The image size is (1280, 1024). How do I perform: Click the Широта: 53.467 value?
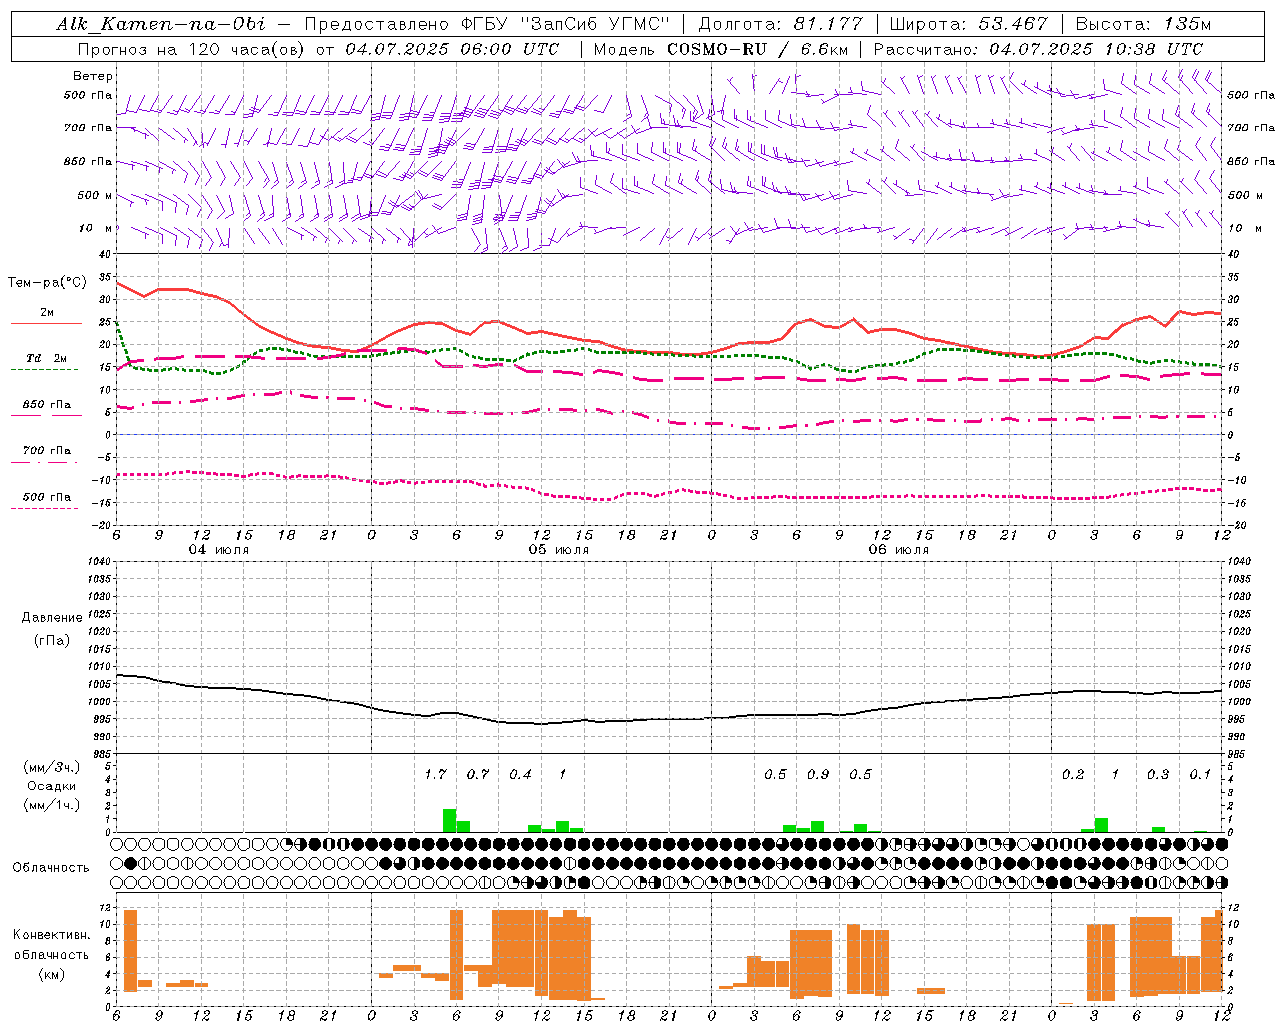point(968,24)
